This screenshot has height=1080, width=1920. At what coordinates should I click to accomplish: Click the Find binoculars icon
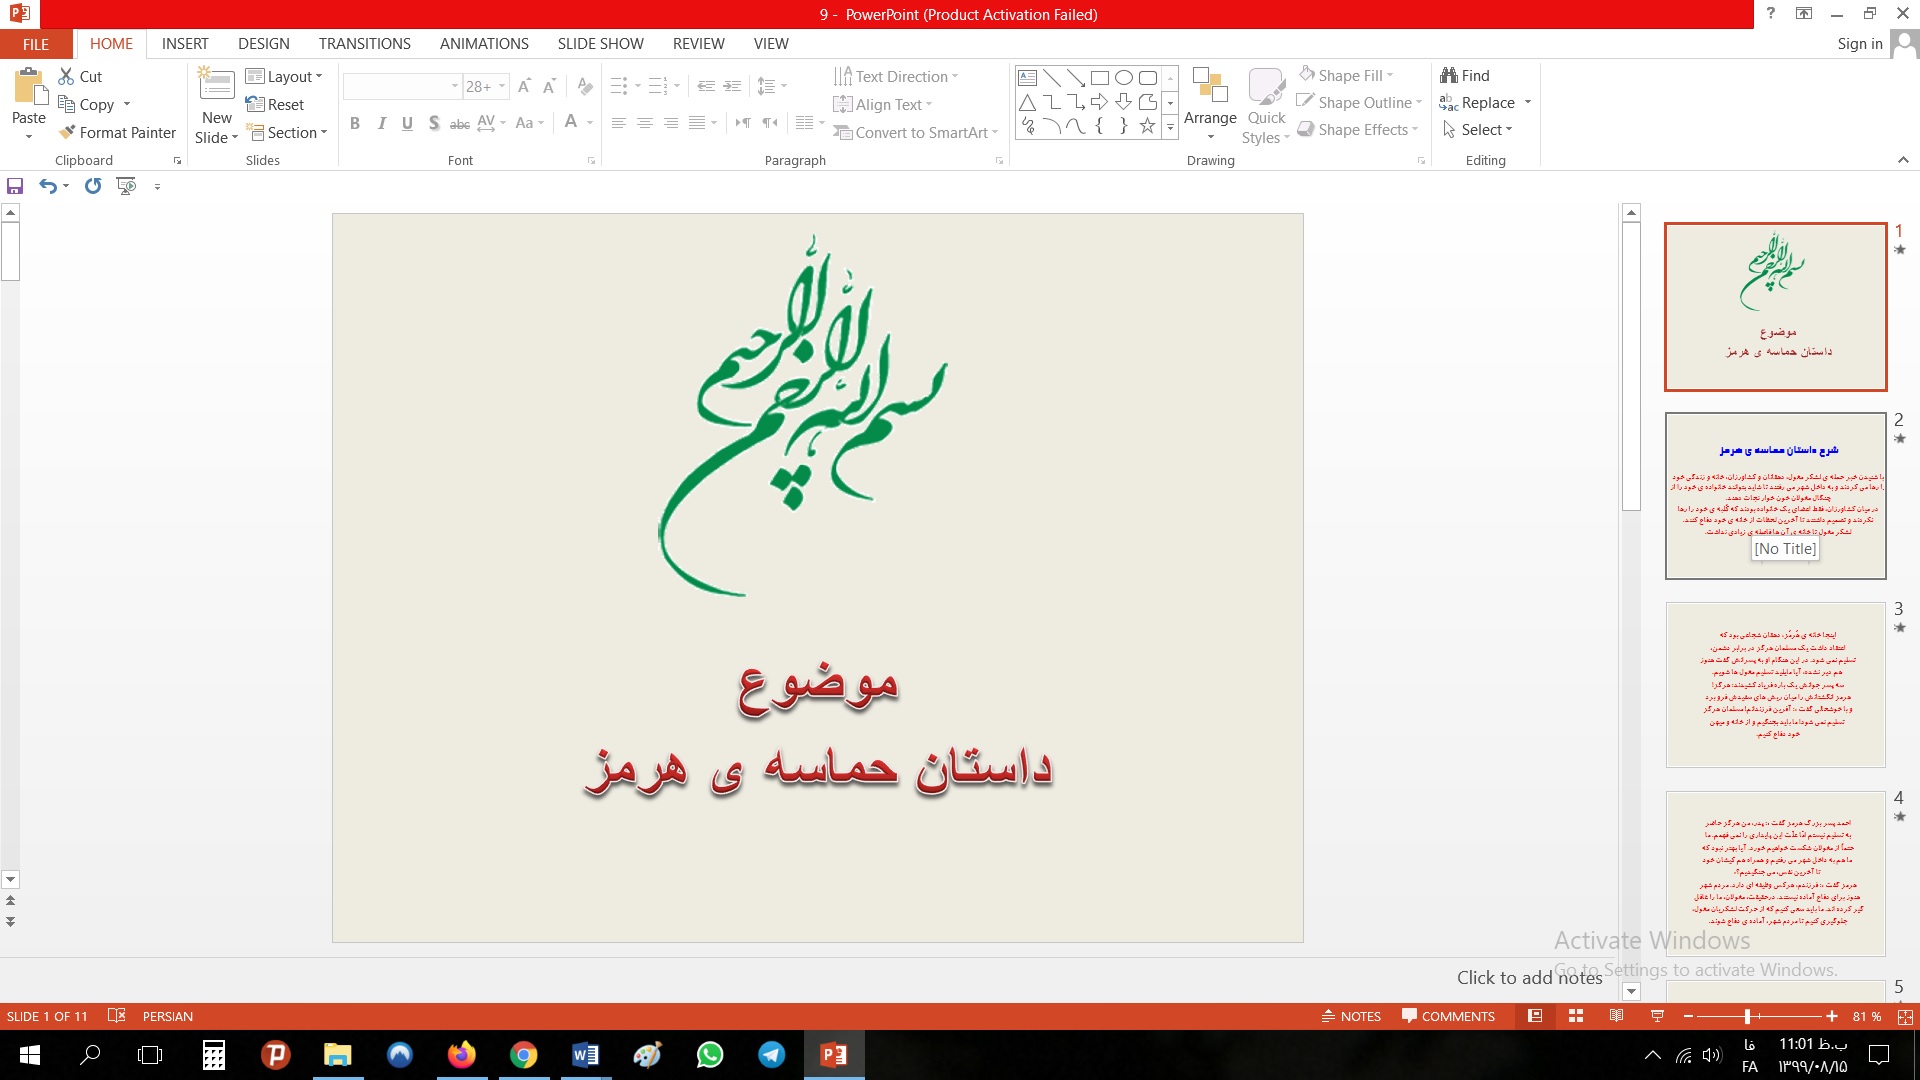(x=1449, y=75)
